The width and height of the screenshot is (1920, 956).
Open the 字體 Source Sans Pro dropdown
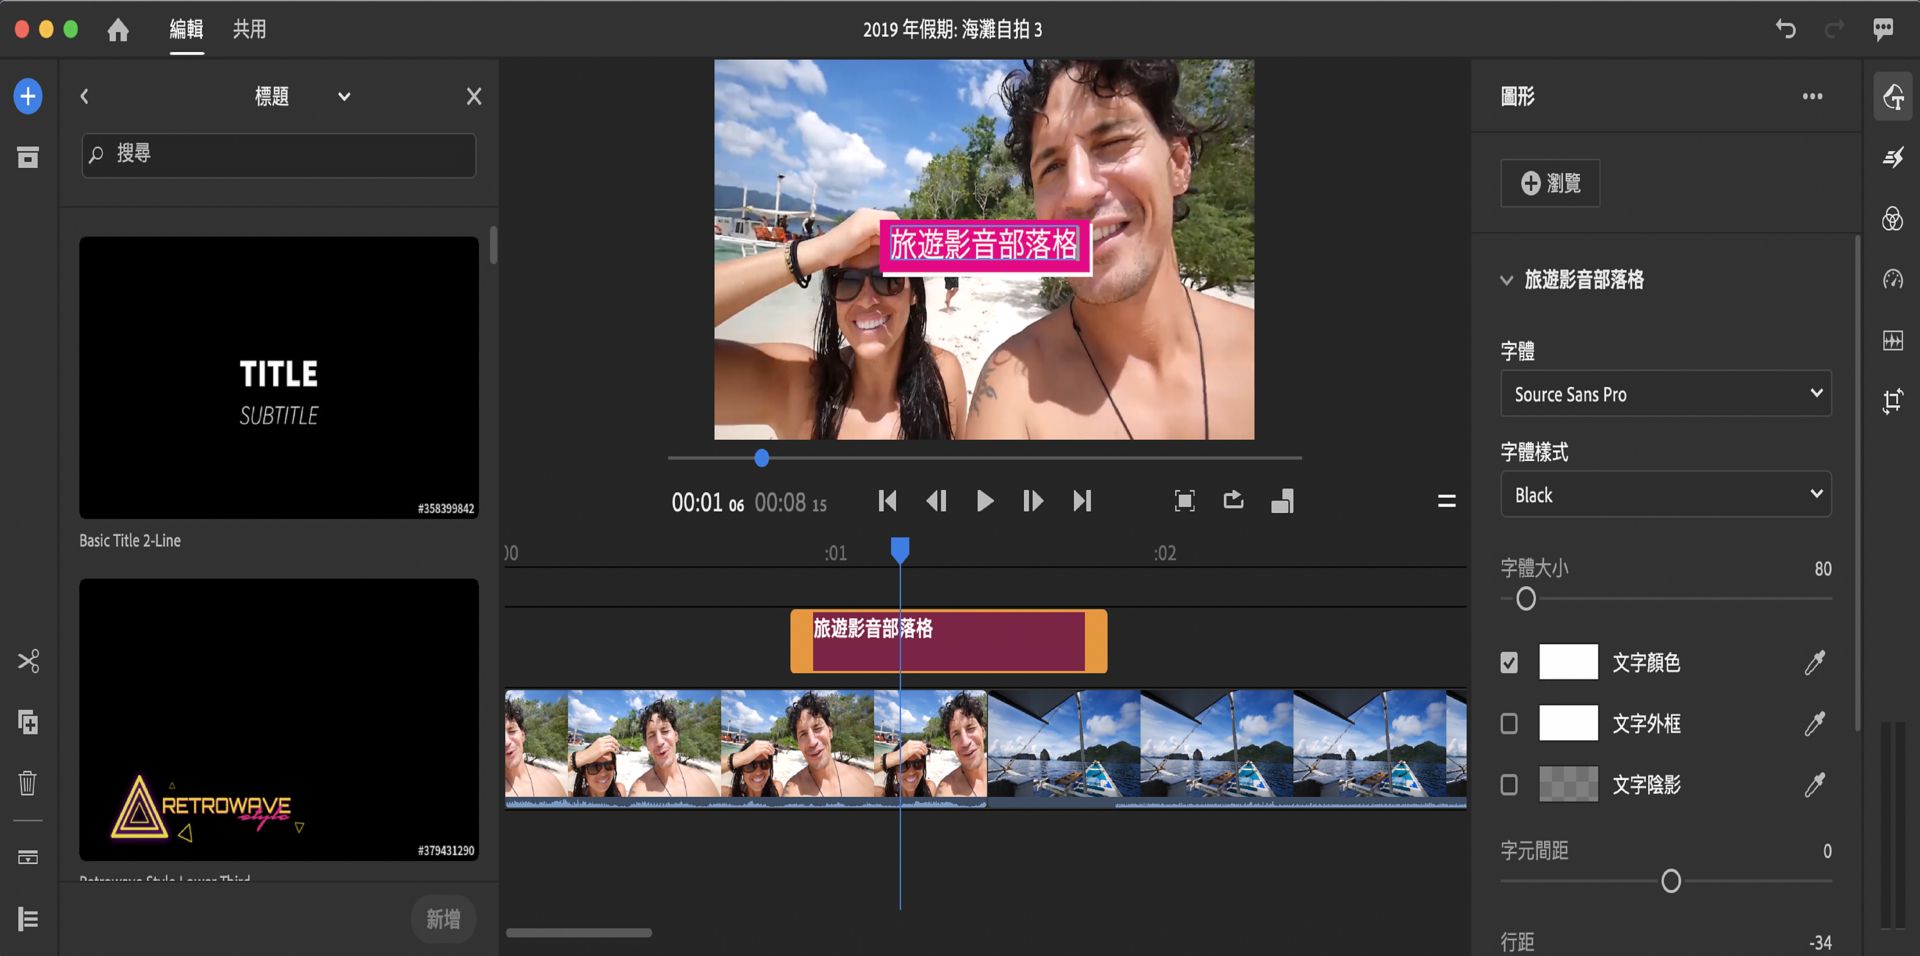[1666, 394]
